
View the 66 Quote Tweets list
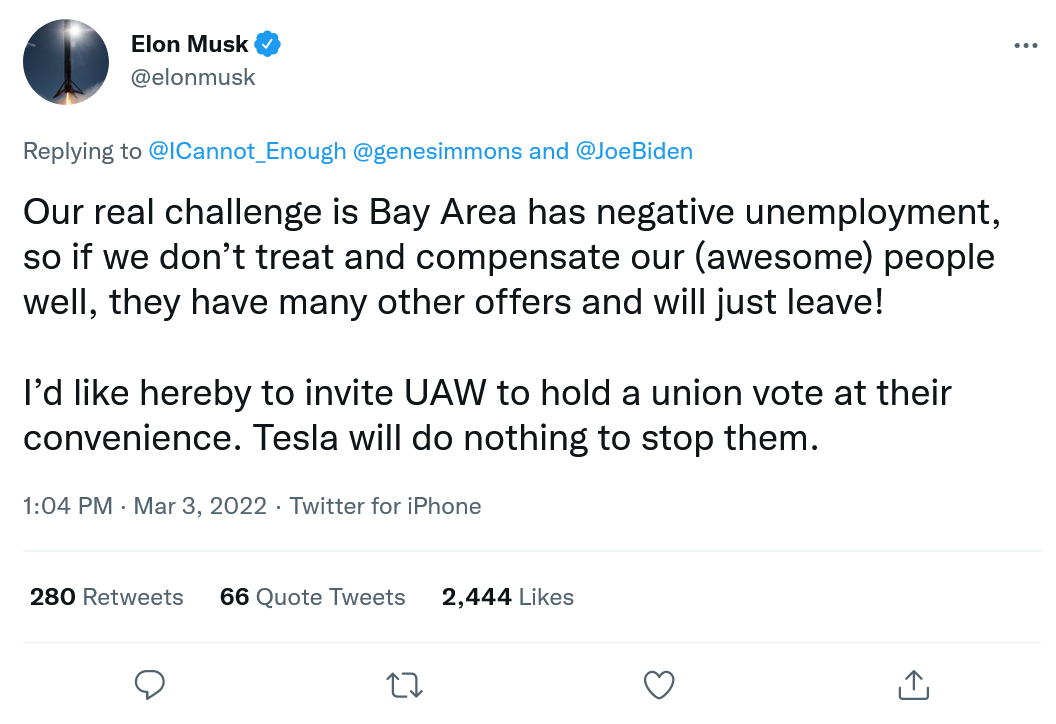pos(312,597)
